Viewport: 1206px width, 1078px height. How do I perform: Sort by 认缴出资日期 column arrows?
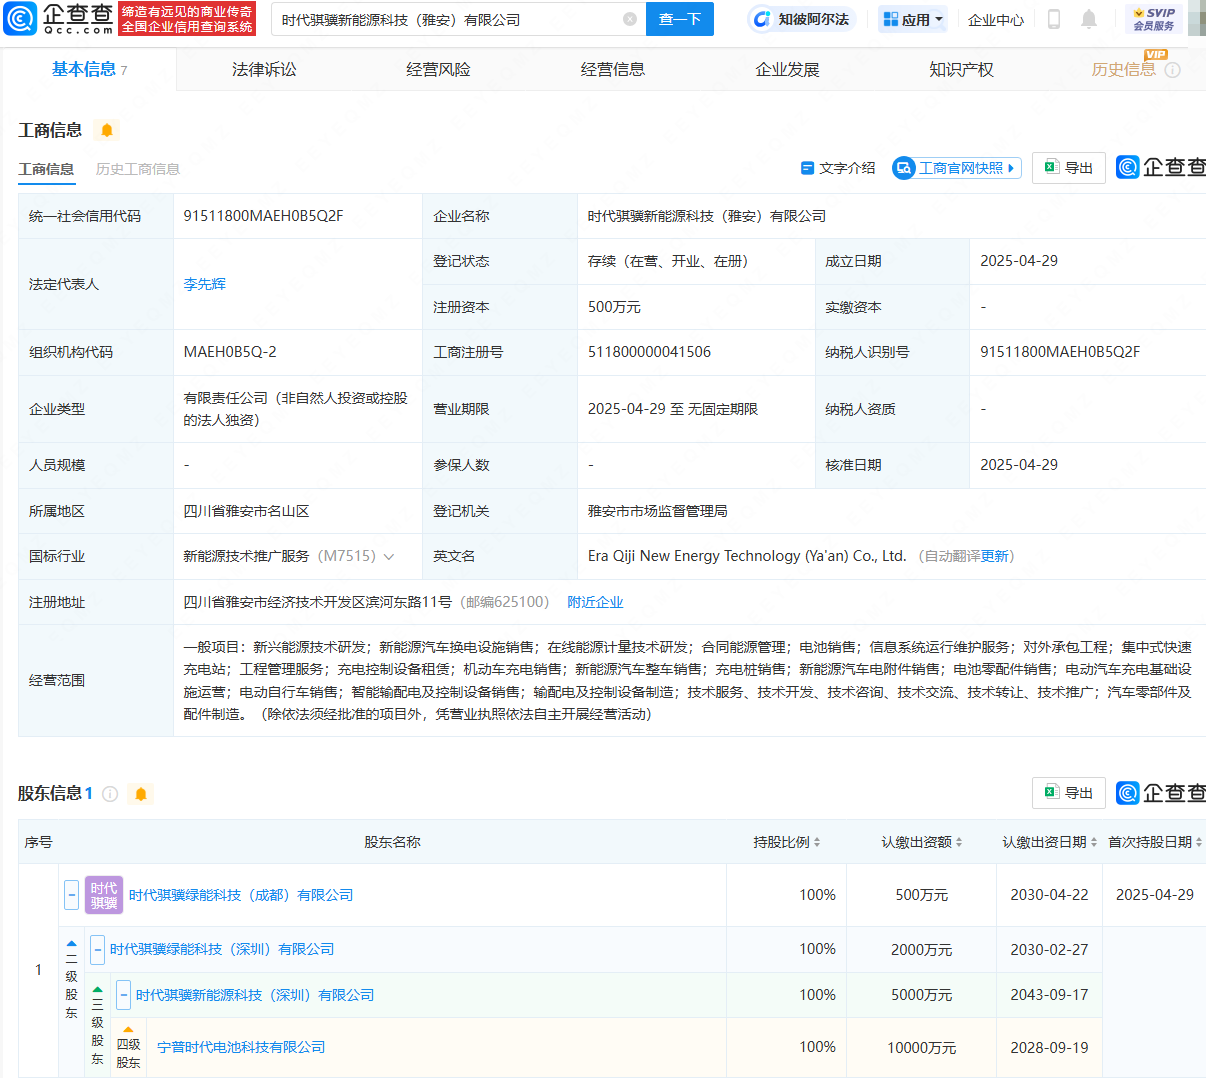(x=1094, y=843)
